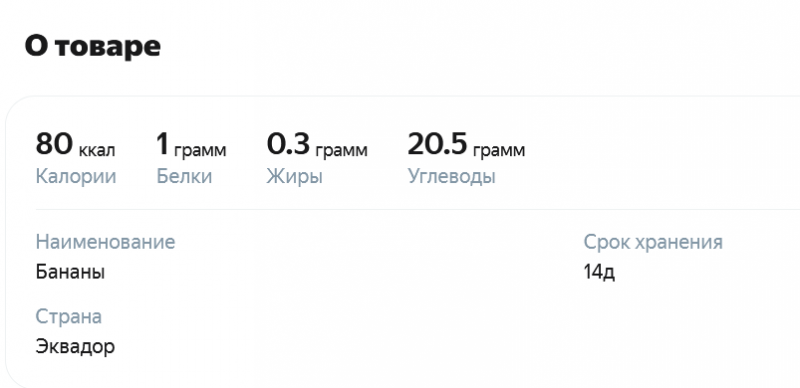This screenshot has width=800, height=388.
Task: Click the 'Наименование' field label
Action: pos(106,242)
